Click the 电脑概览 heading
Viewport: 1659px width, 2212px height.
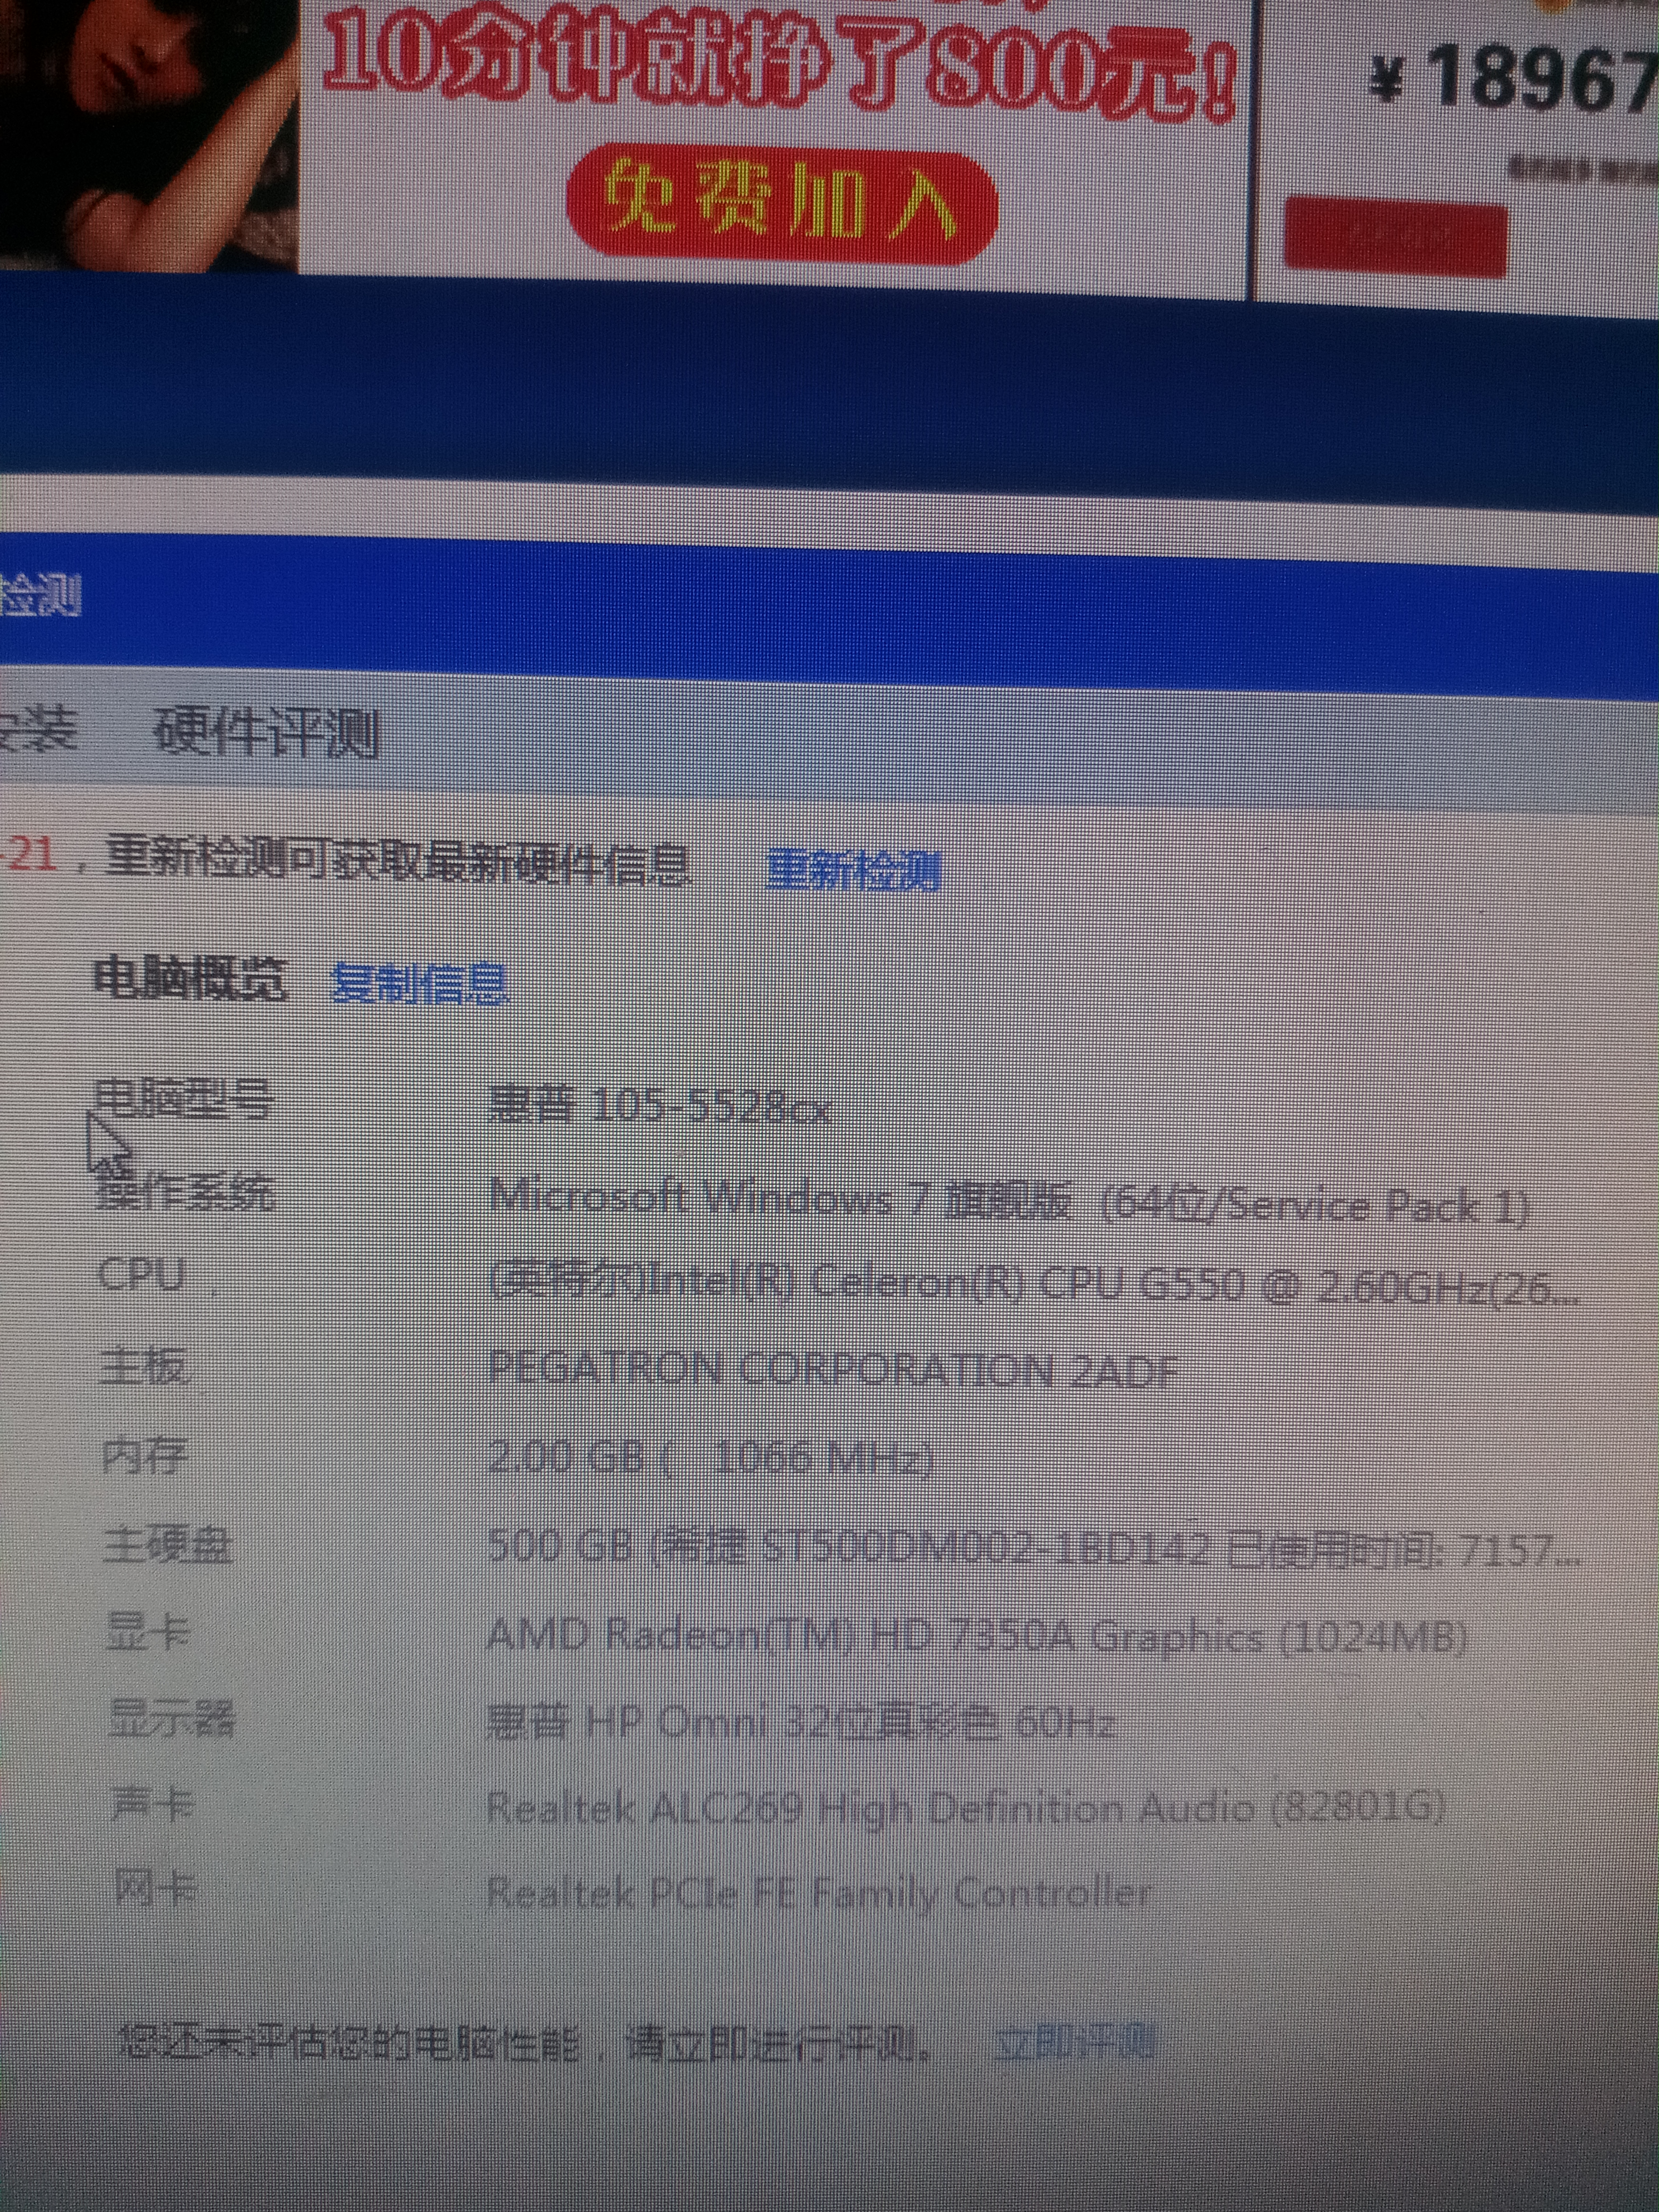click(190, 979)
